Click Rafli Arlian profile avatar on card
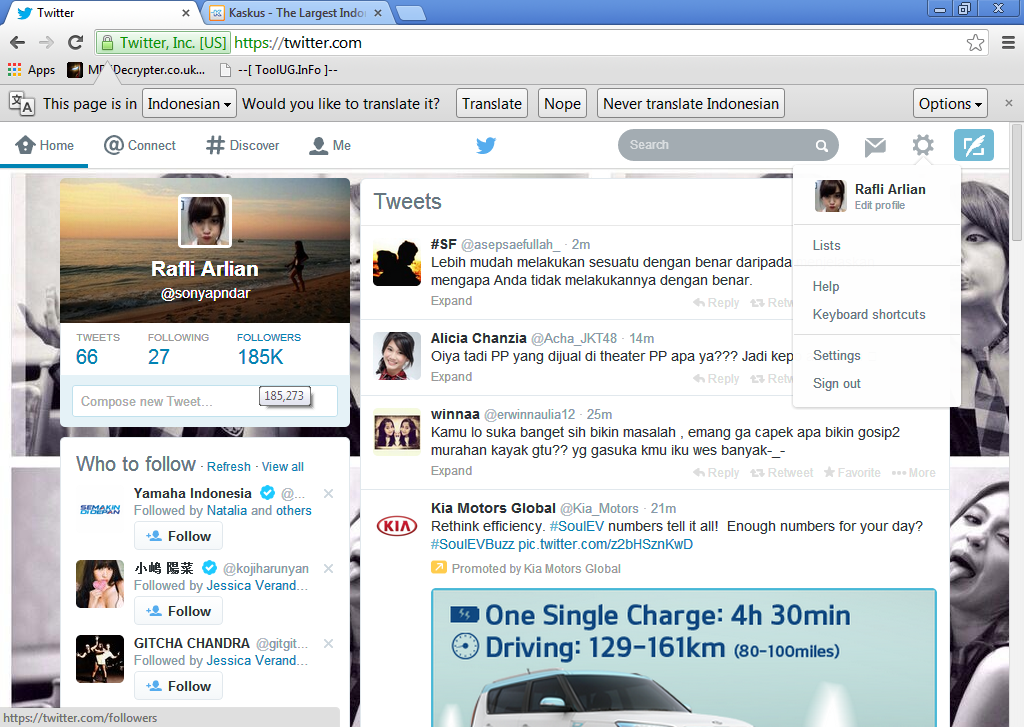Screen dimensions: 1025x727 pos(205,221)
